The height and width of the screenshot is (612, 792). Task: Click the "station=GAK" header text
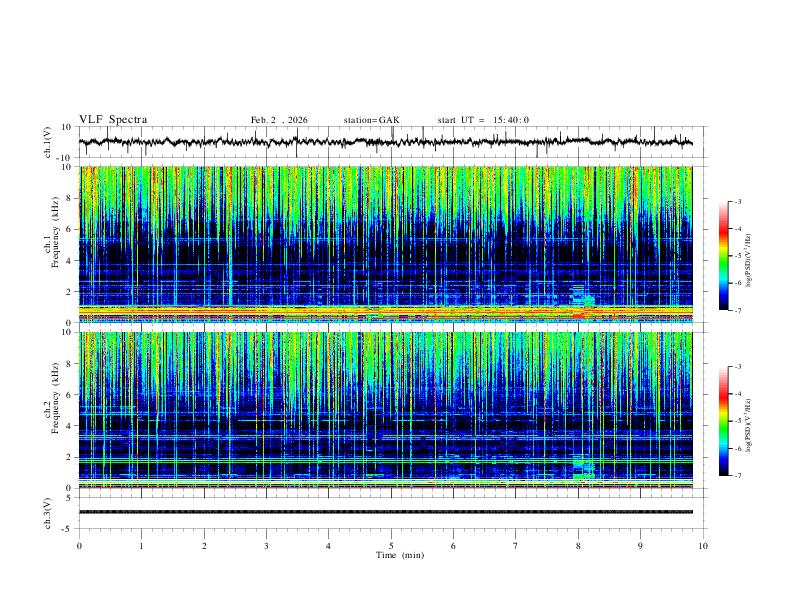coord(371,120)
